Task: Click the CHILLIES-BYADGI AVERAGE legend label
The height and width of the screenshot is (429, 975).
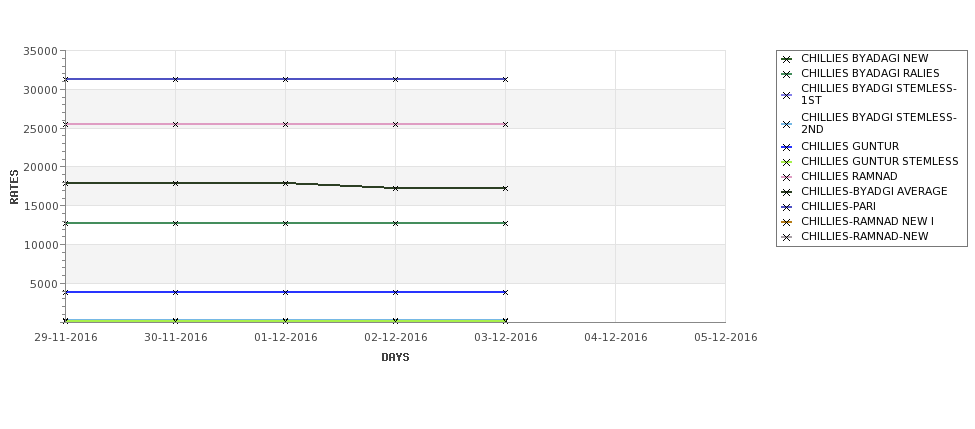Action: coord(874,191)
